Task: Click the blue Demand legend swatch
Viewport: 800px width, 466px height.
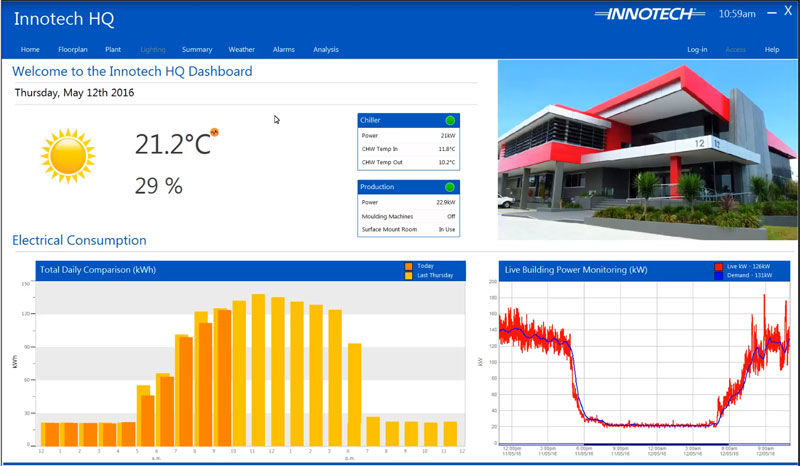Action: pyautogui.click(x=718, y=276)
